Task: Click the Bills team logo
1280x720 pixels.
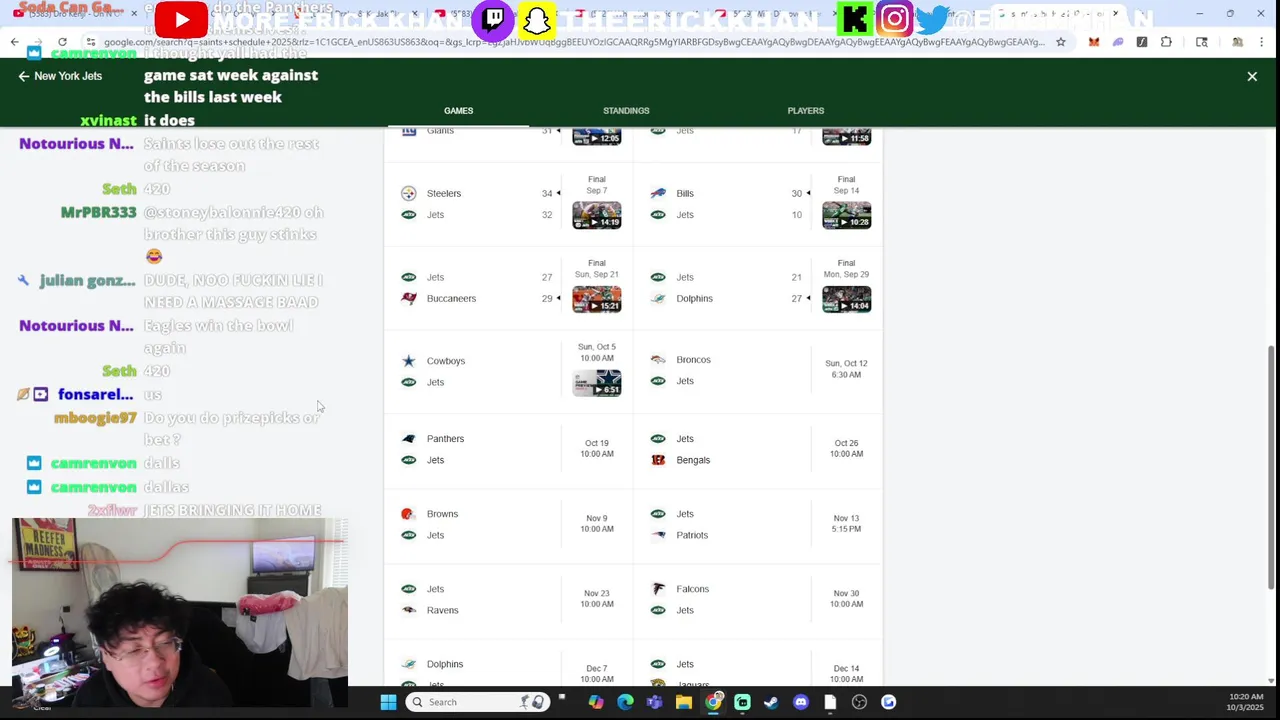Action: coord(658,193)
